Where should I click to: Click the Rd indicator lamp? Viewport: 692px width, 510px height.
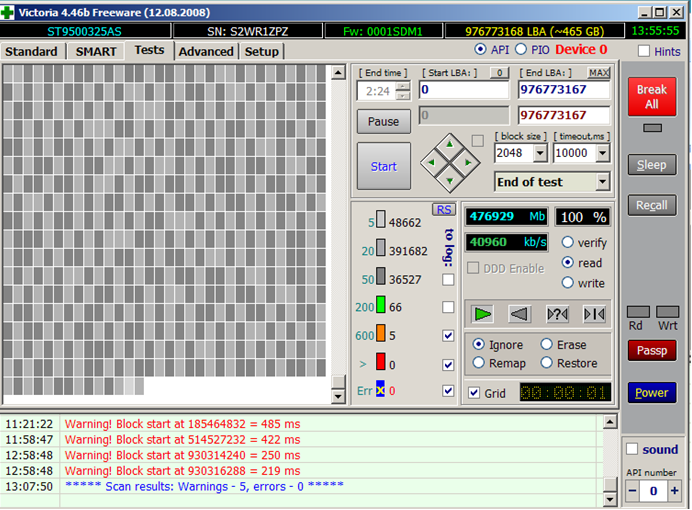(638, 312)
